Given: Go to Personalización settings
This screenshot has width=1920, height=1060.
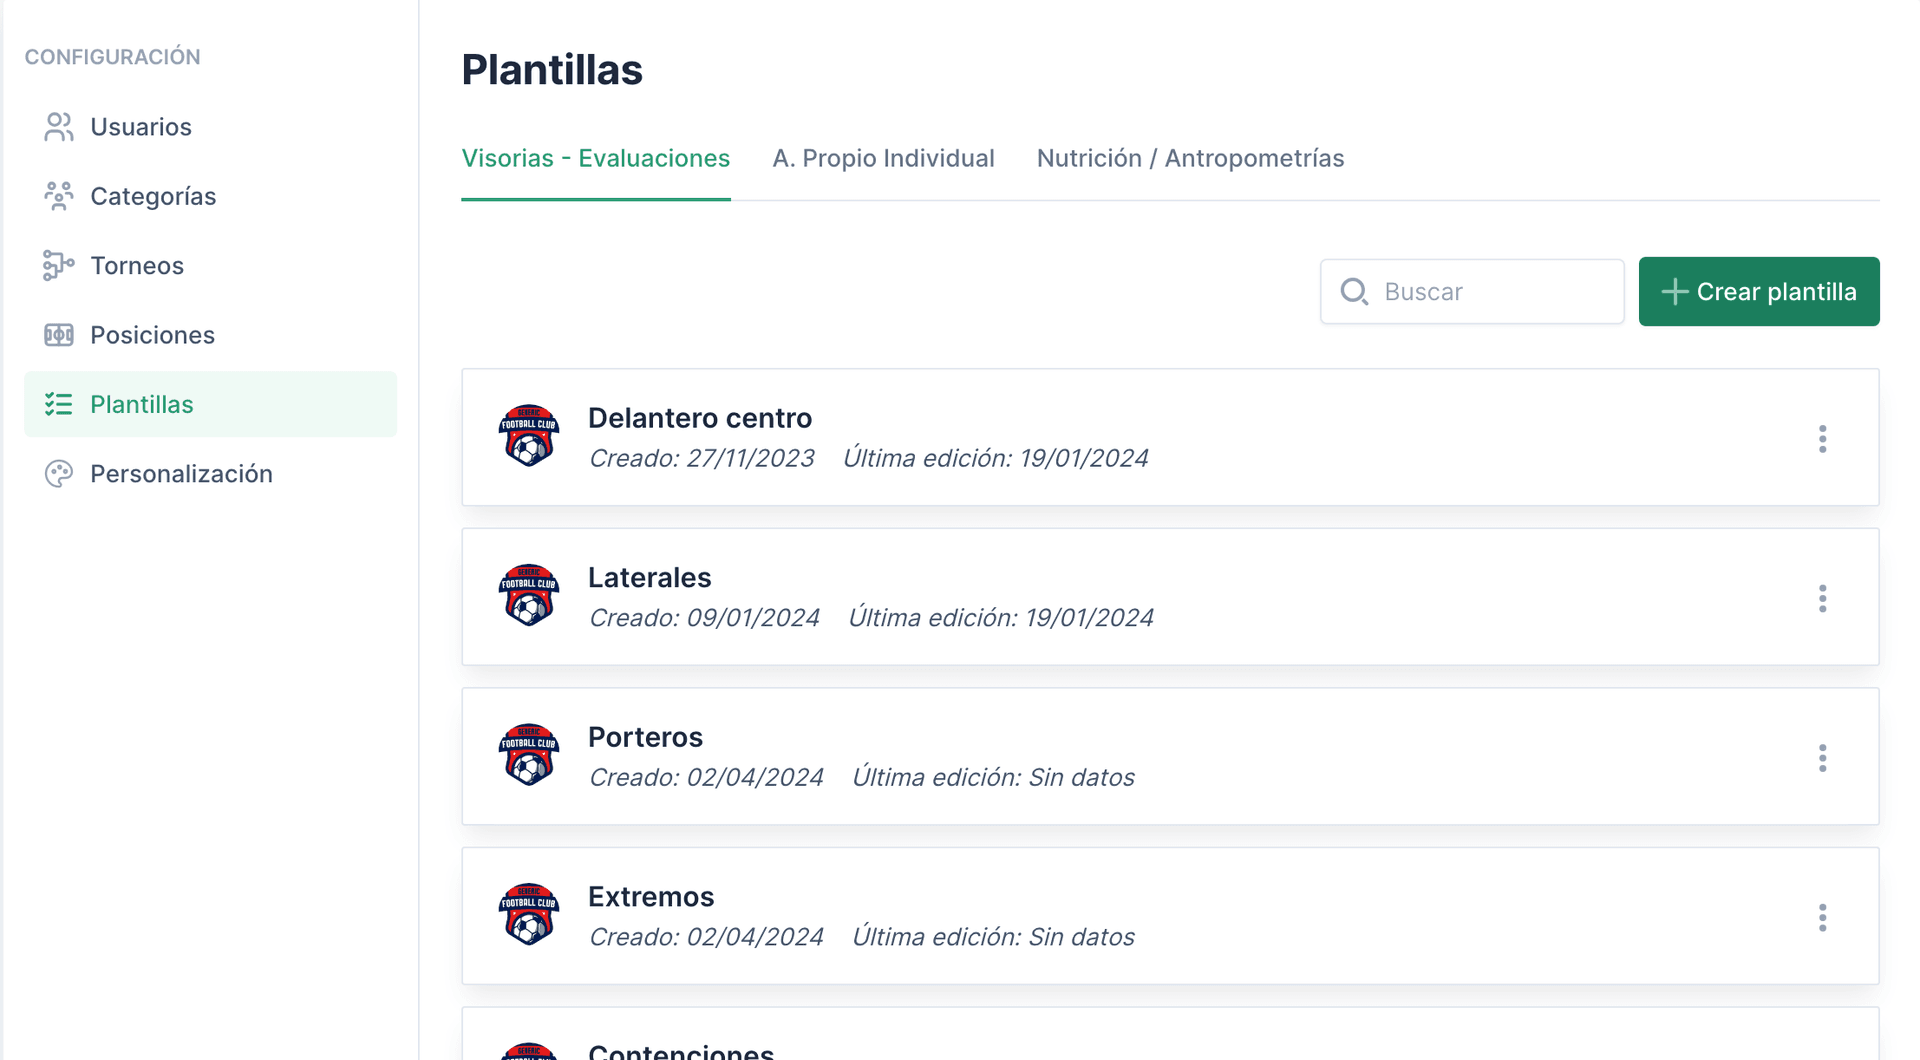Looking at the screenshot, I should pos(181,474).
